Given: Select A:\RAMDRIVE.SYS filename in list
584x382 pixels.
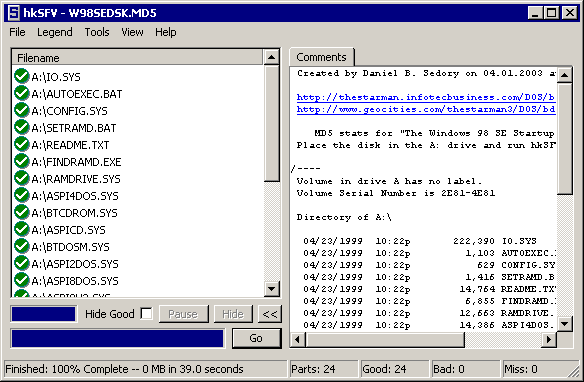Looking at the screenshot, I should tap(76, 179).
